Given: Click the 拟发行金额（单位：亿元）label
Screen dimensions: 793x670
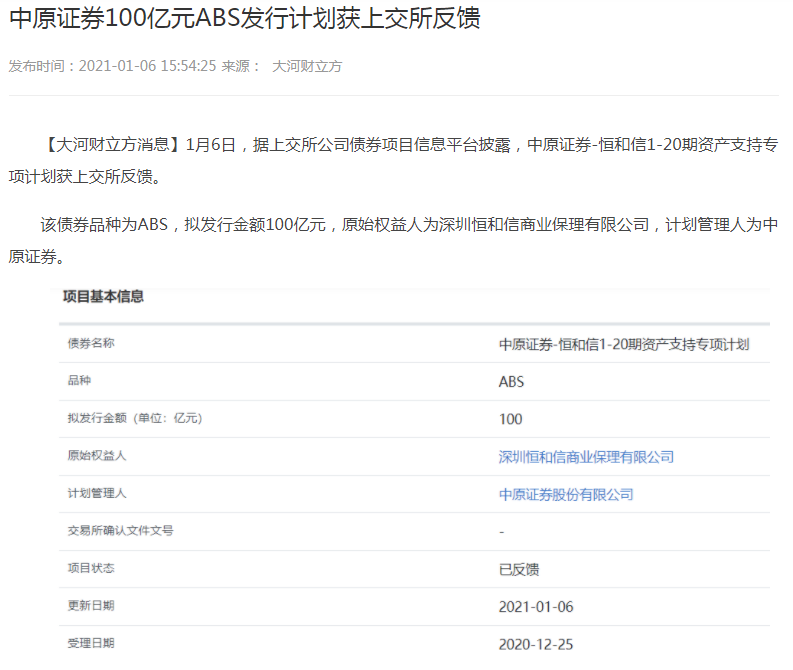Looking at the screenshot, I should pos(135,418).
